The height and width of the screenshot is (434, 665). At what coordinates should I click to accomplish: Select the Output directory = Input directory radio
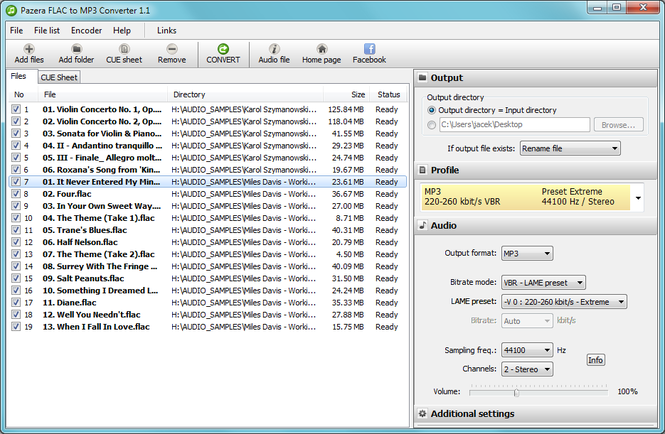point(432,110)
